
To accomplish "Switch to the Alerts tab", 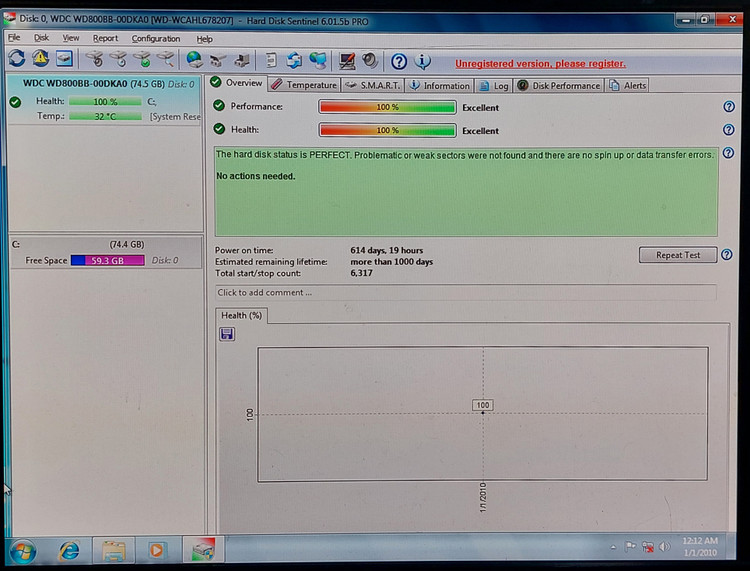I will (628, 86).
